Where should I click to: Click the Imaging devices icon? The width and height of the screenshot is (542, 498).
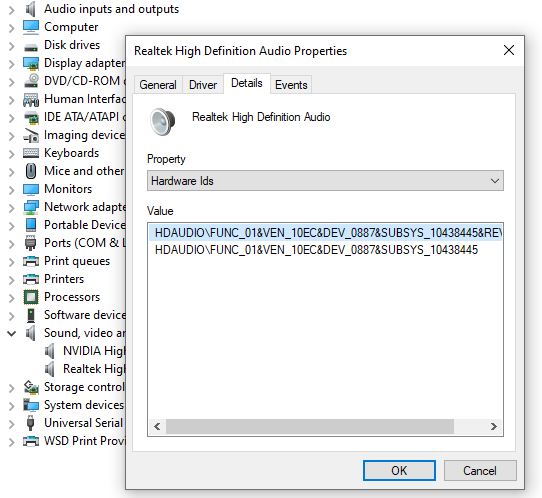[31, 135]
